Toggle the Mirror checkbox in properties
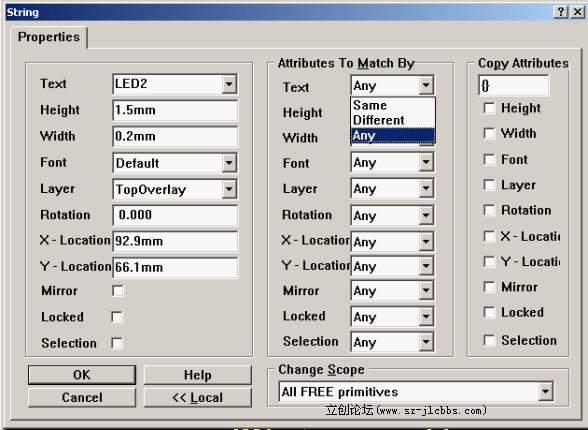Screen dimensions: 588x430 pyautogui.click(x=118, y=291)
